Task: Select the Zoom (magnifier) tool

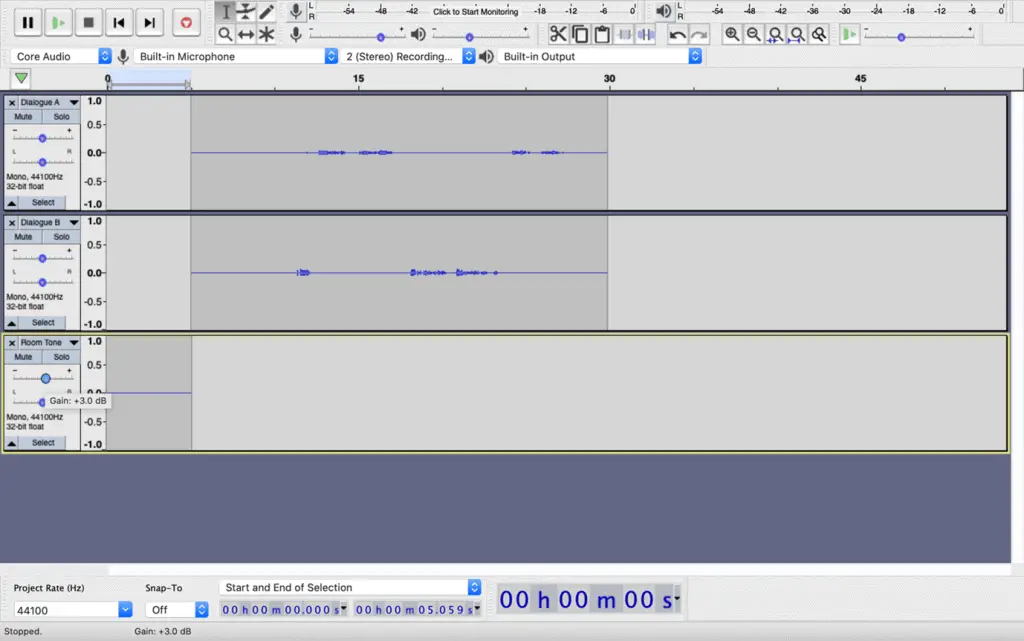Action: pyautogui.click(x=225, y=34)
